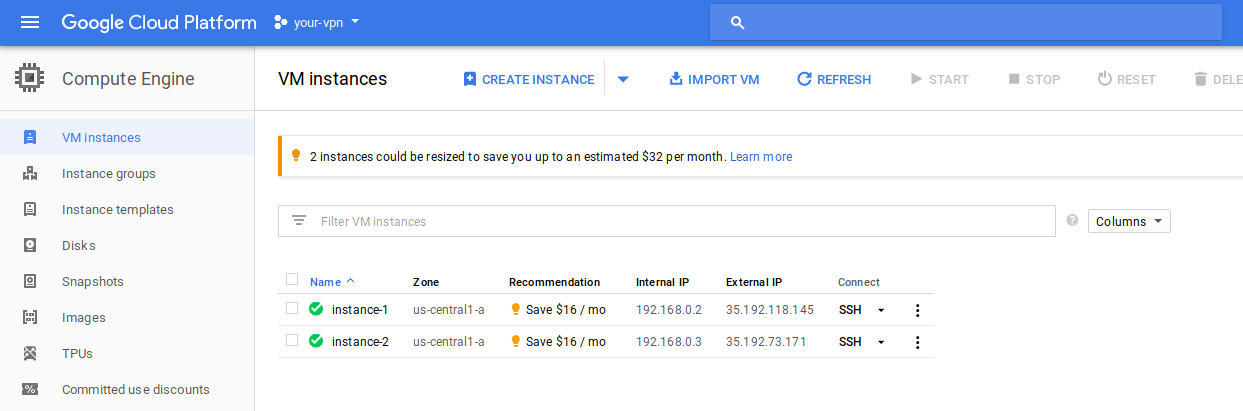Open the hamburger navigation menu
The image size is (1243, 411).
click(30, 22)
